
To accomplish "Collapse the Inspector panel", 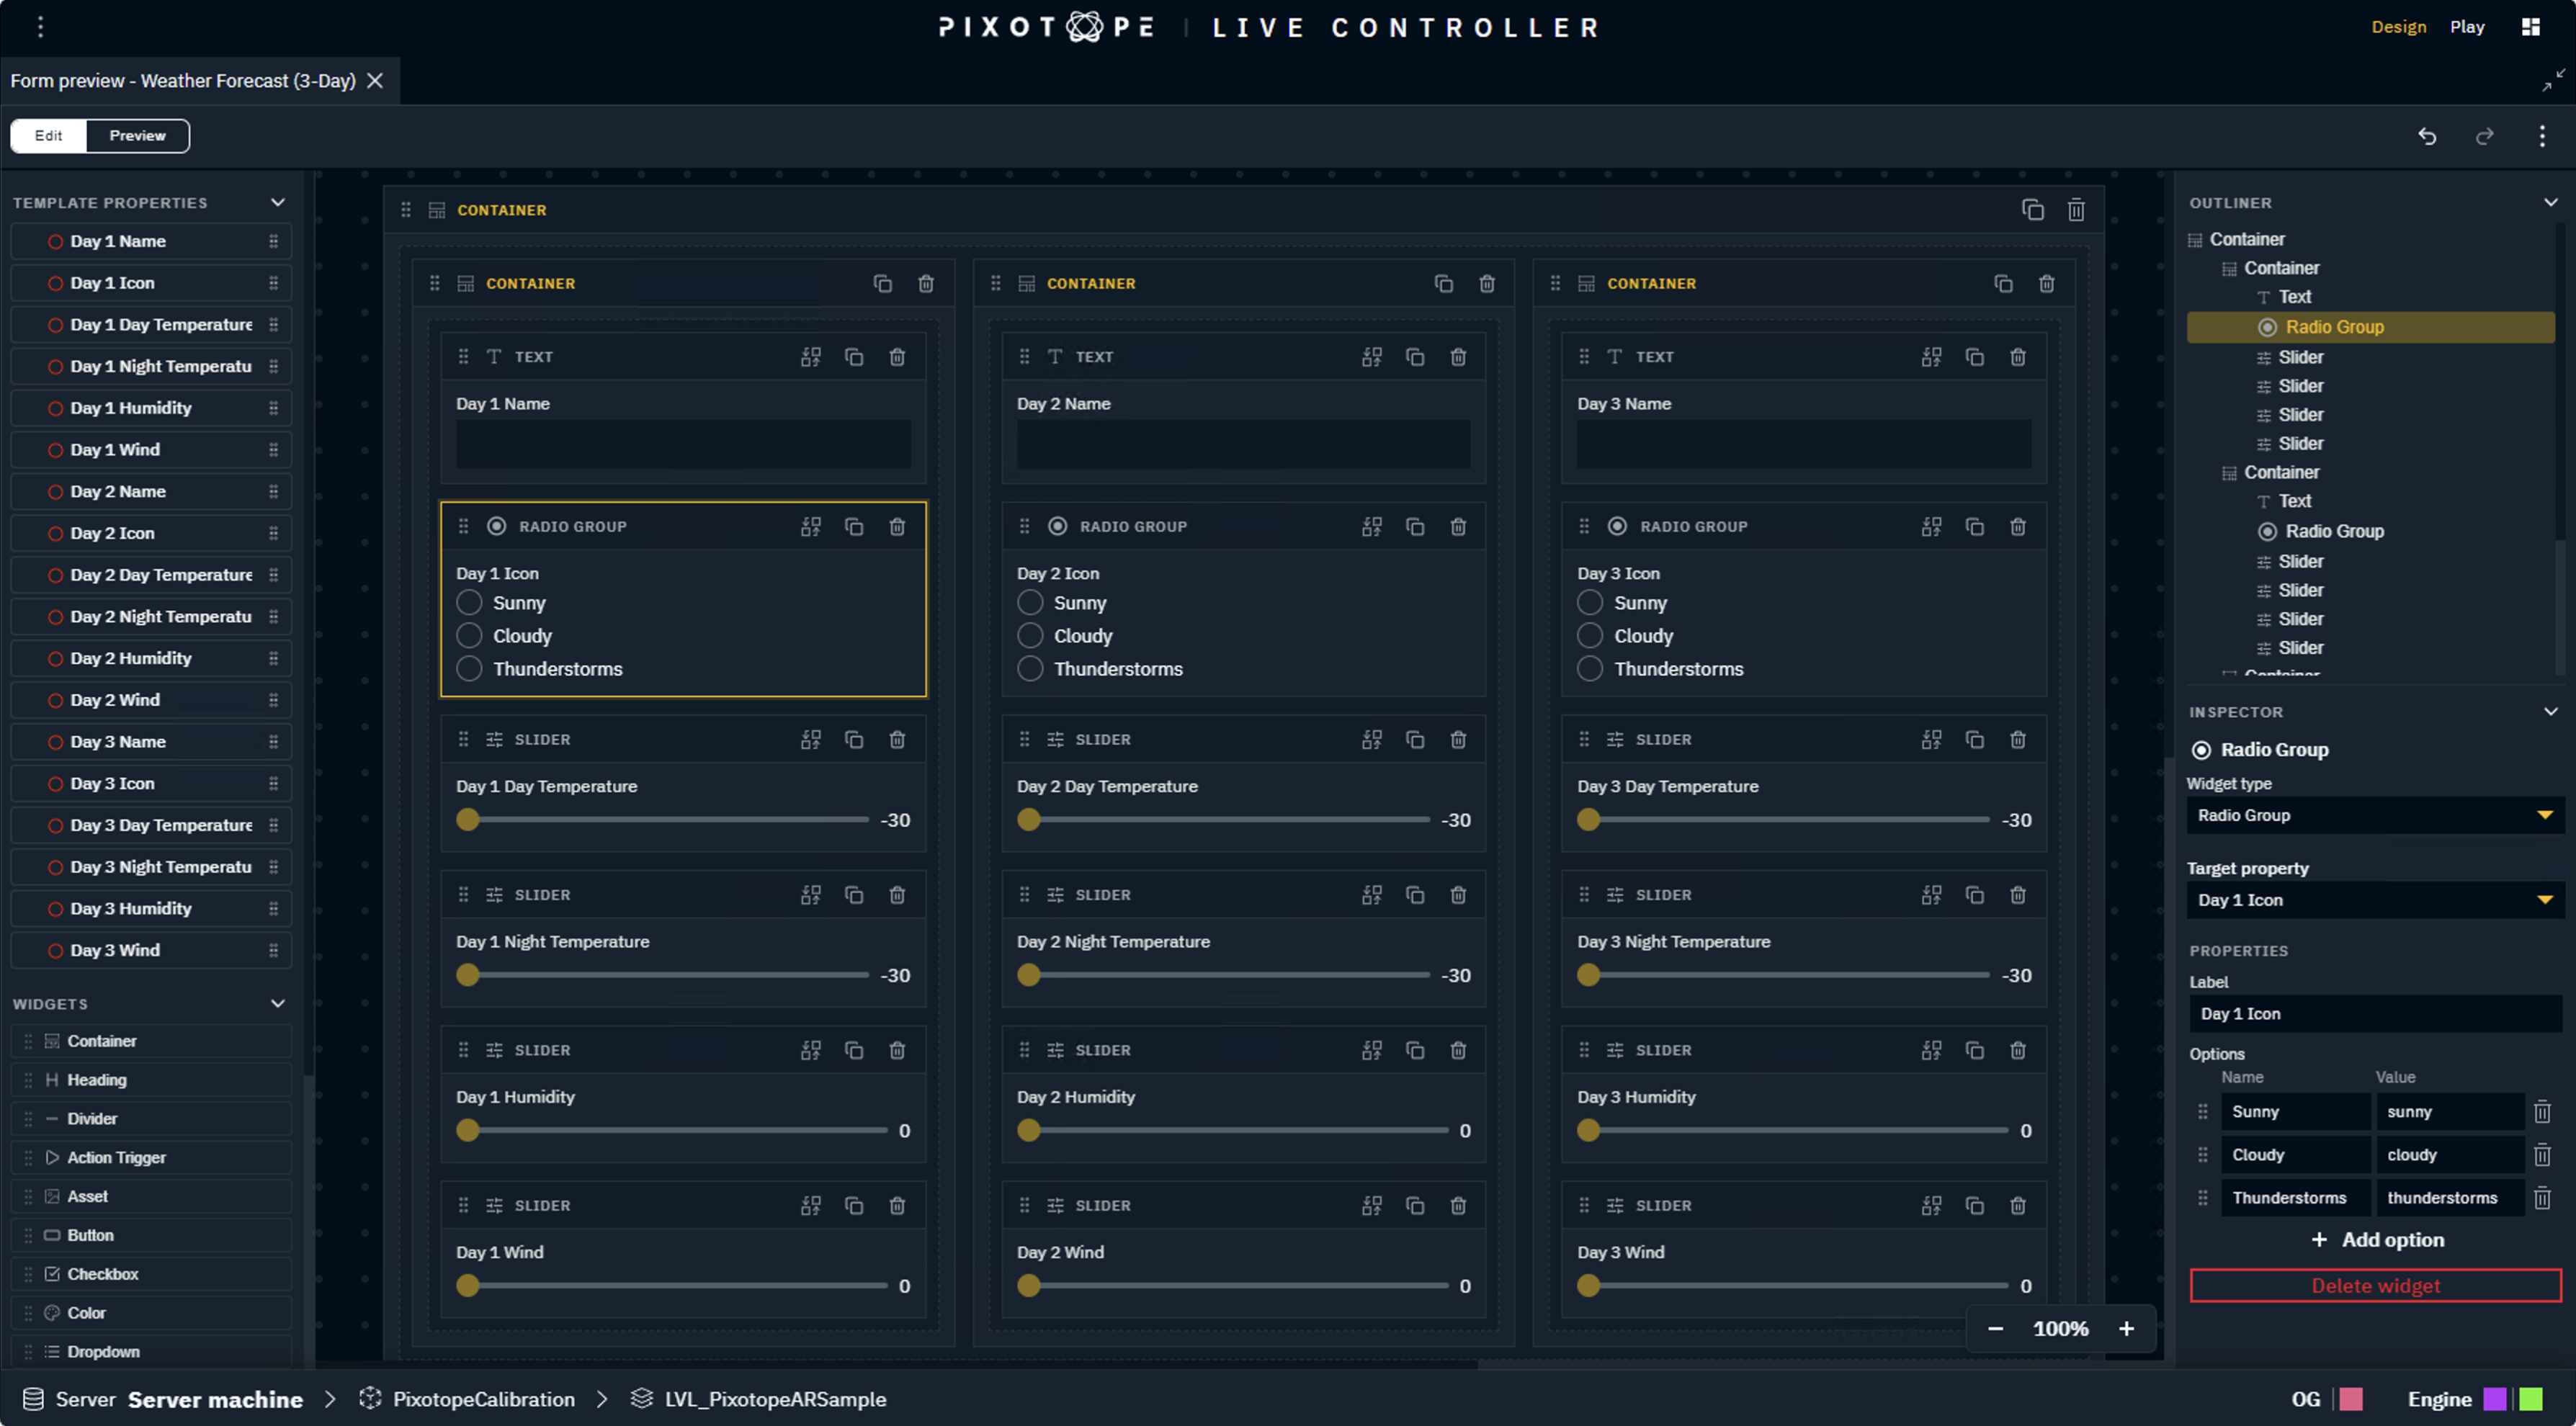I will pyautogui.click(x=2551, y=712).
